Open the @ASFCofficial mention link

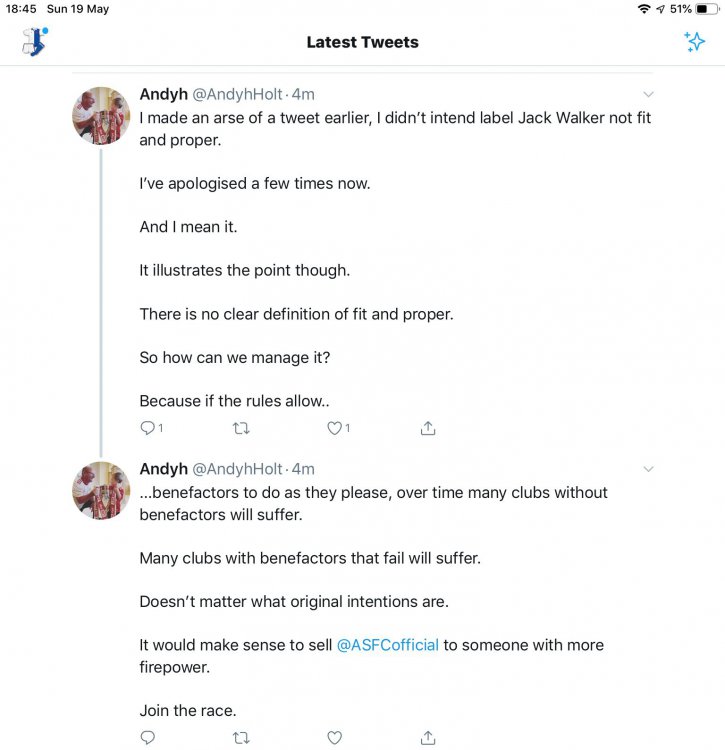point(387,645)
